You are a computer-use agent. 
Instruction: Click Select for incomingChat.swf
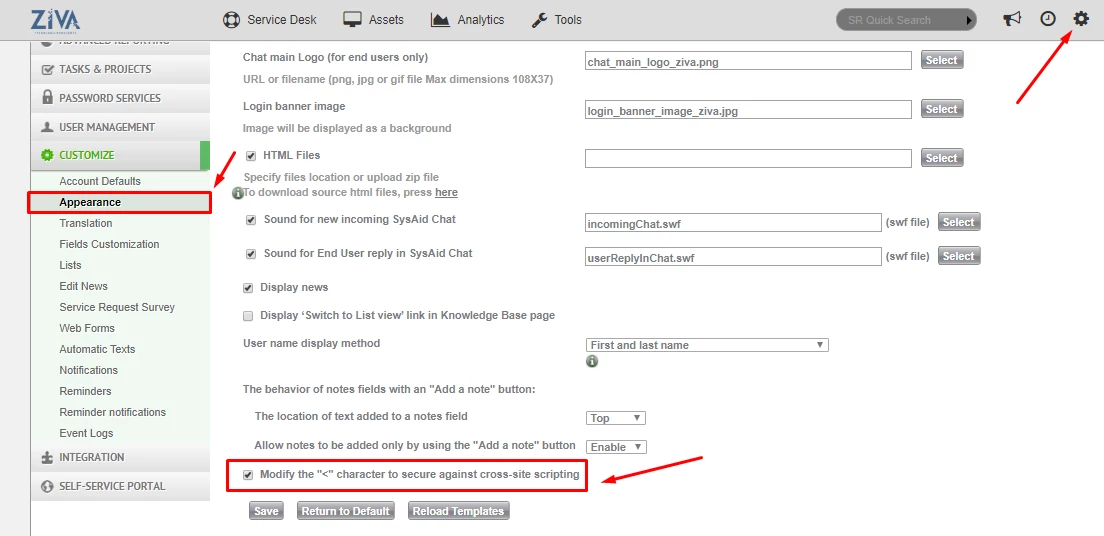[959, 223]
